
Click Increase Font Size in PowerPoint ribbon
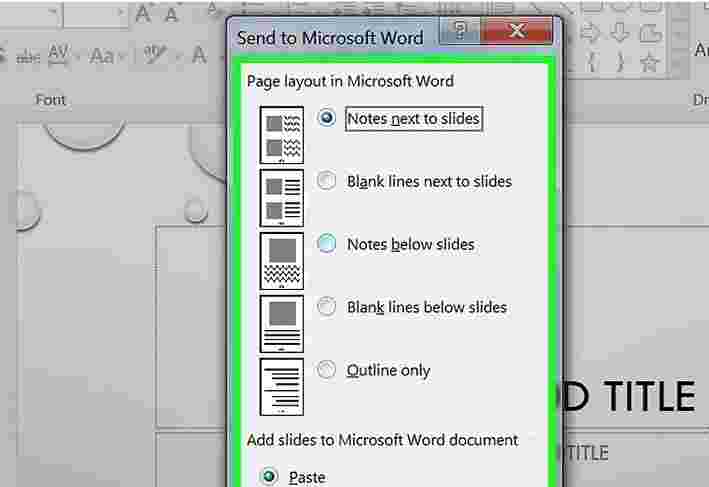pos(143,14)
